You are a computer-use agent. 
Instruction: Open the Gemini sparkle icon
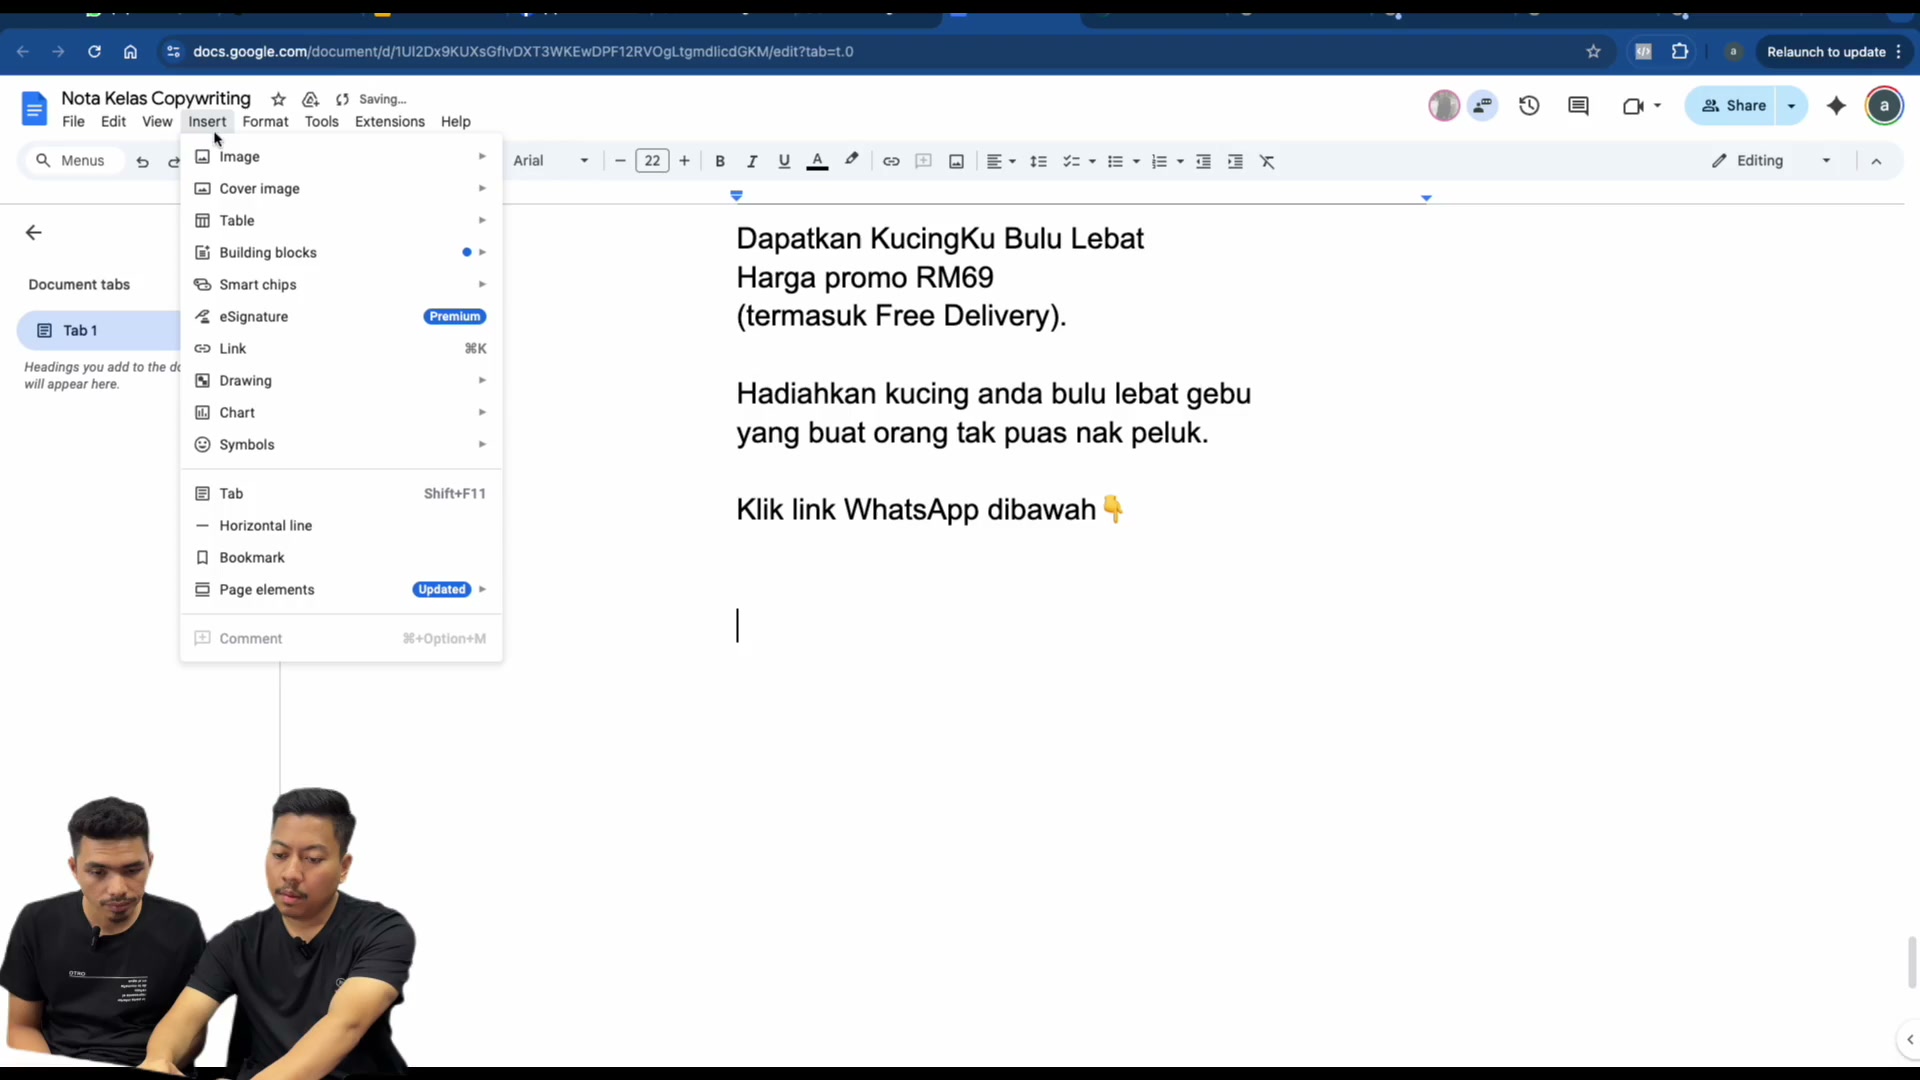point(1836,105)
